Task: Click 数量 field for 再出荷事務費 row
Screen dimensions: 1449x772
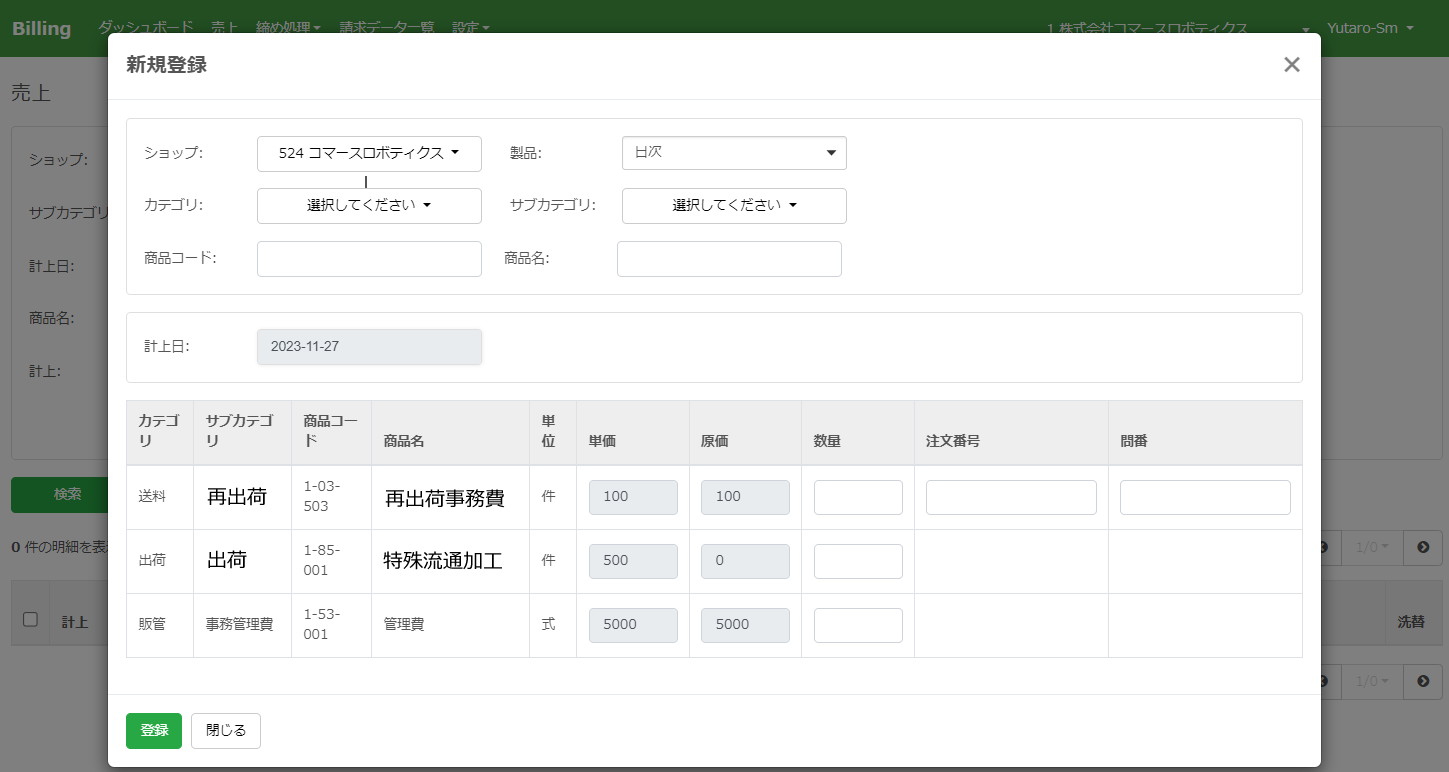Action: click(858, 498)
